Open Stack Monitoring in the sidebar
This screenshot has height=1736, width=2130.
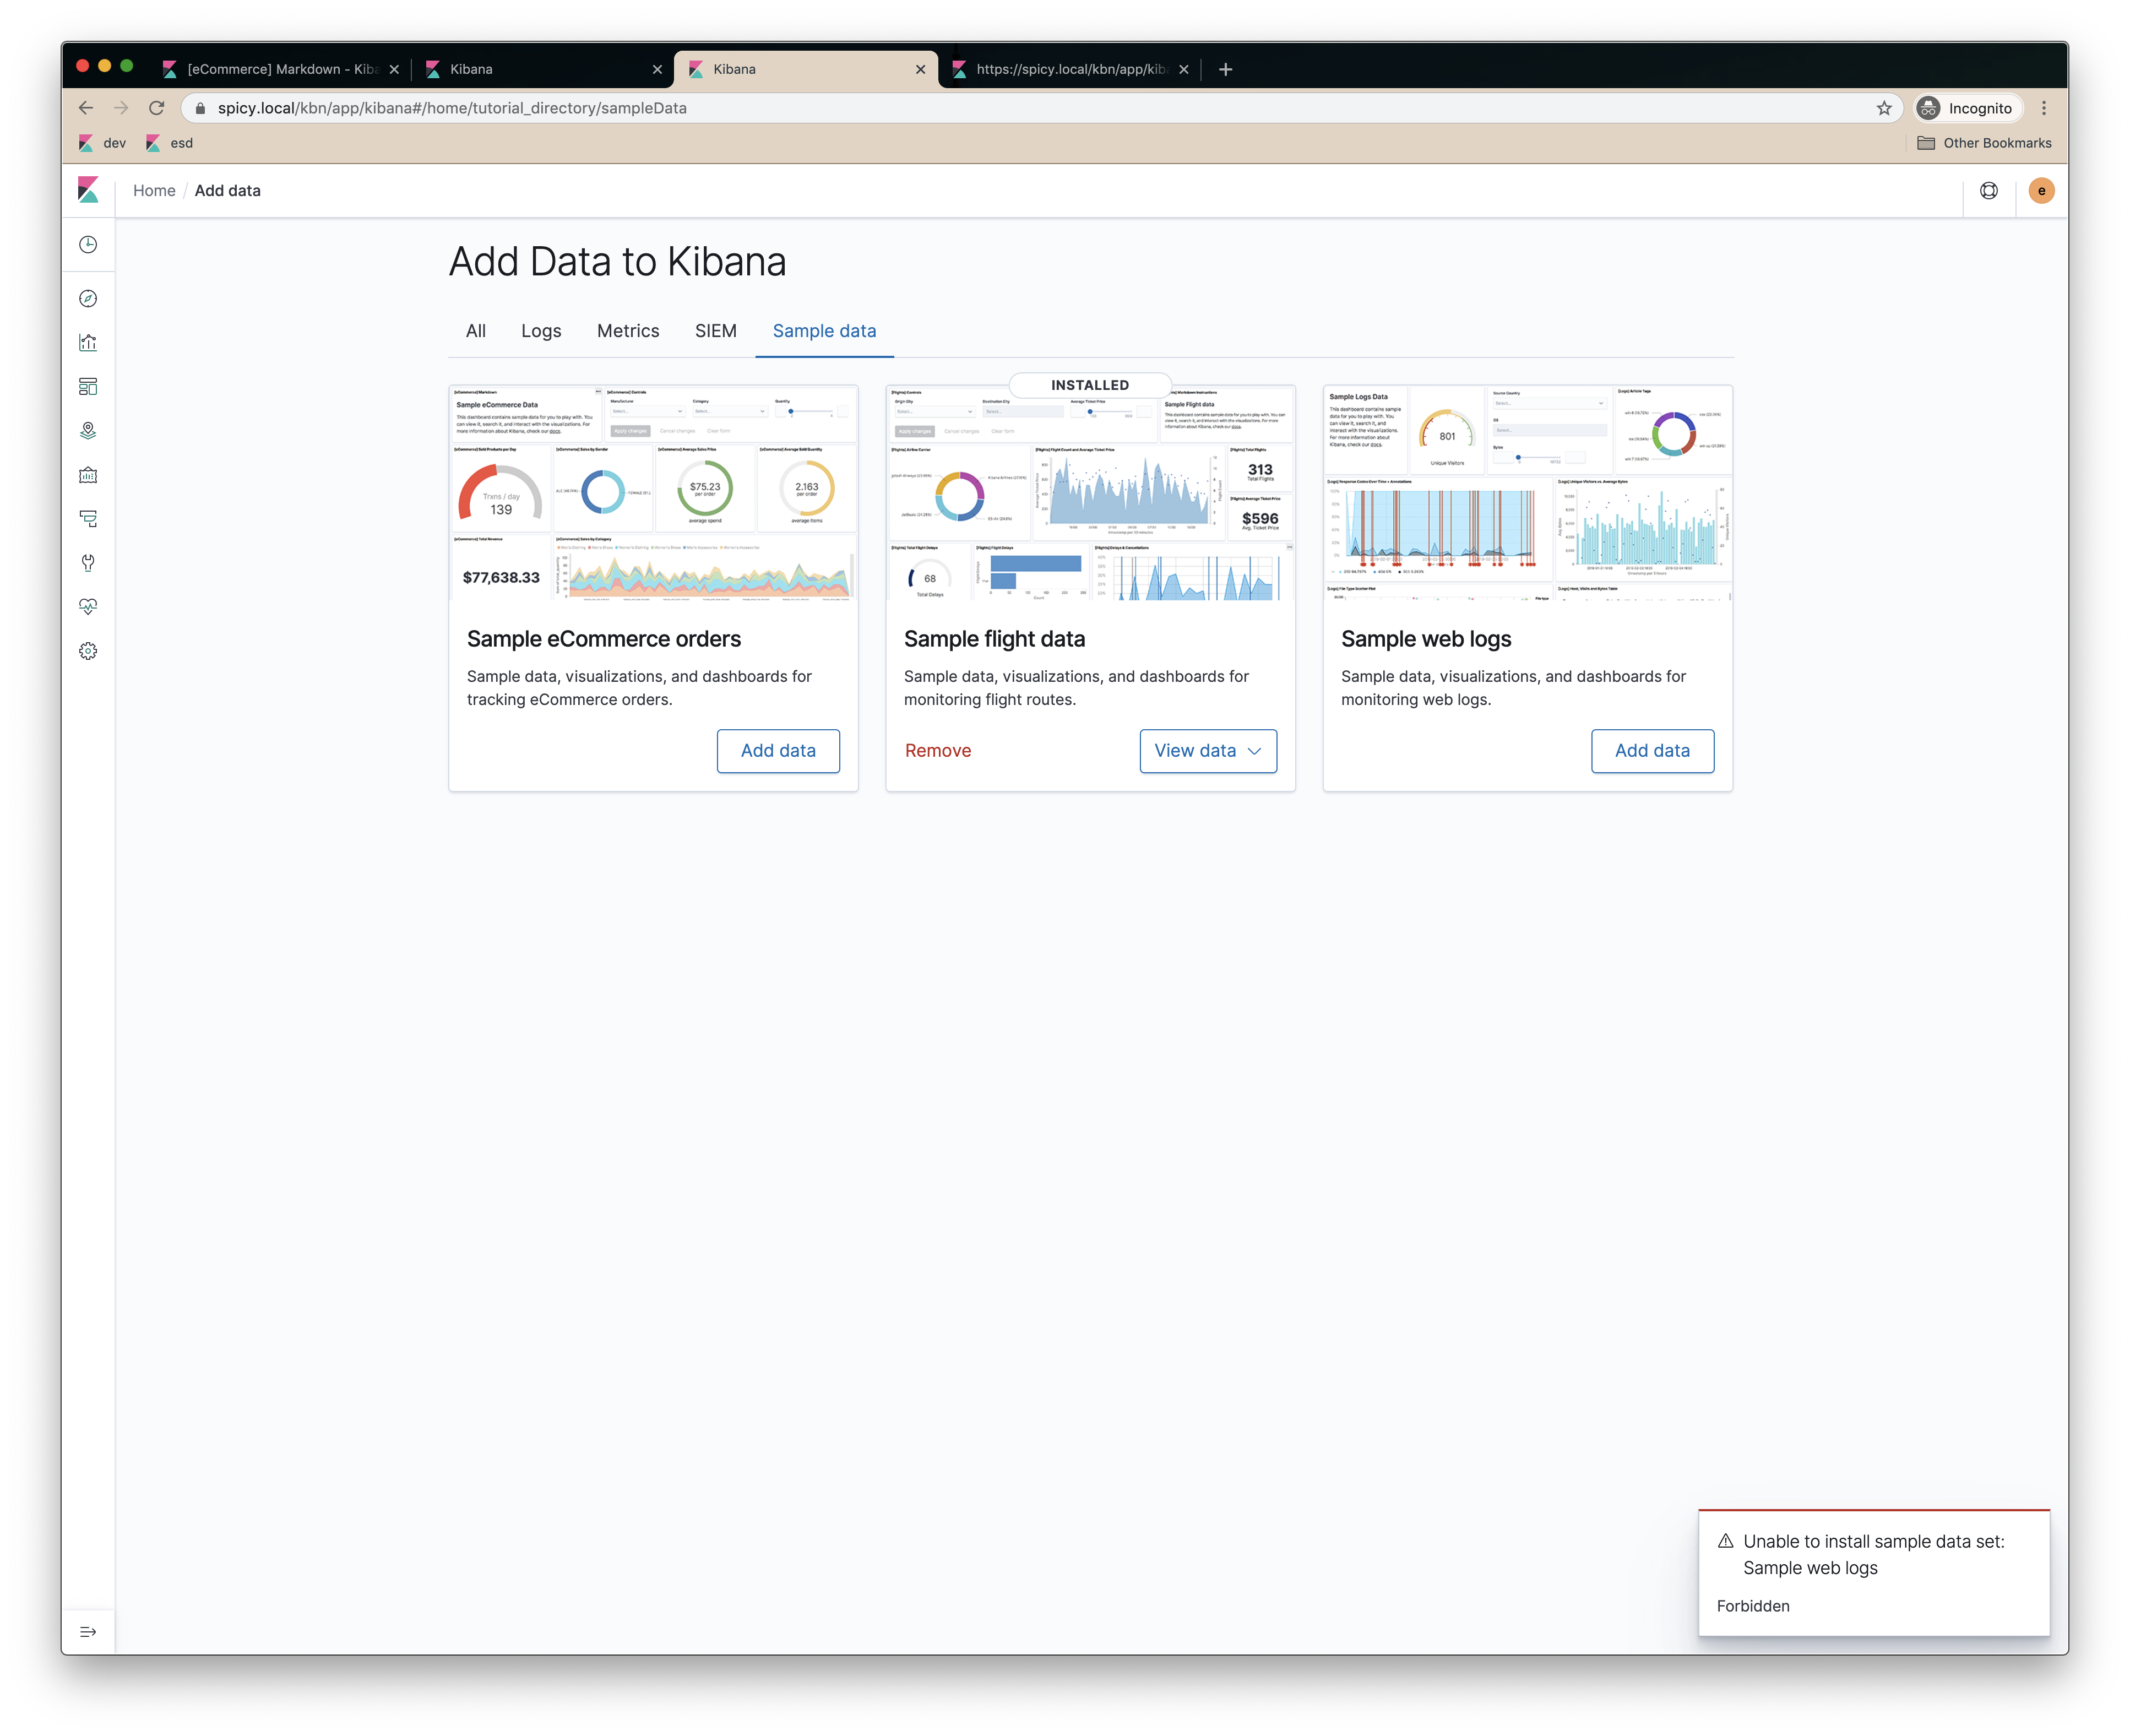(x=88, y=606)
